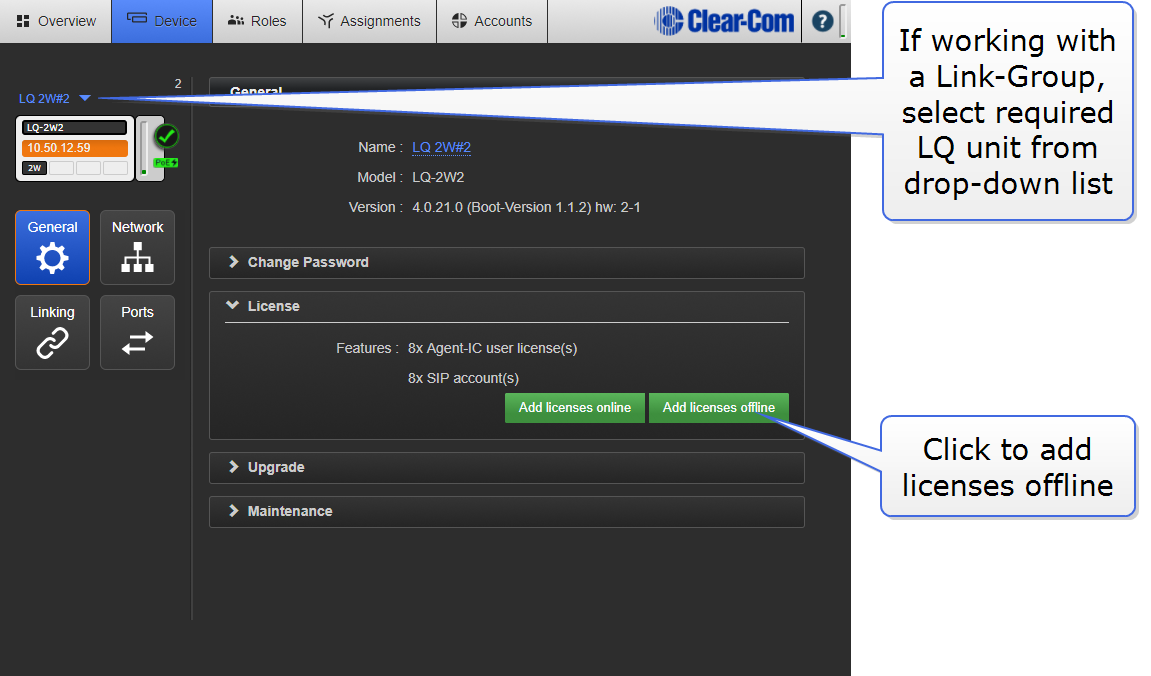Expand the Upgrade section
The height and width of the screenshot is (676, 1151).
click(275, 467)
